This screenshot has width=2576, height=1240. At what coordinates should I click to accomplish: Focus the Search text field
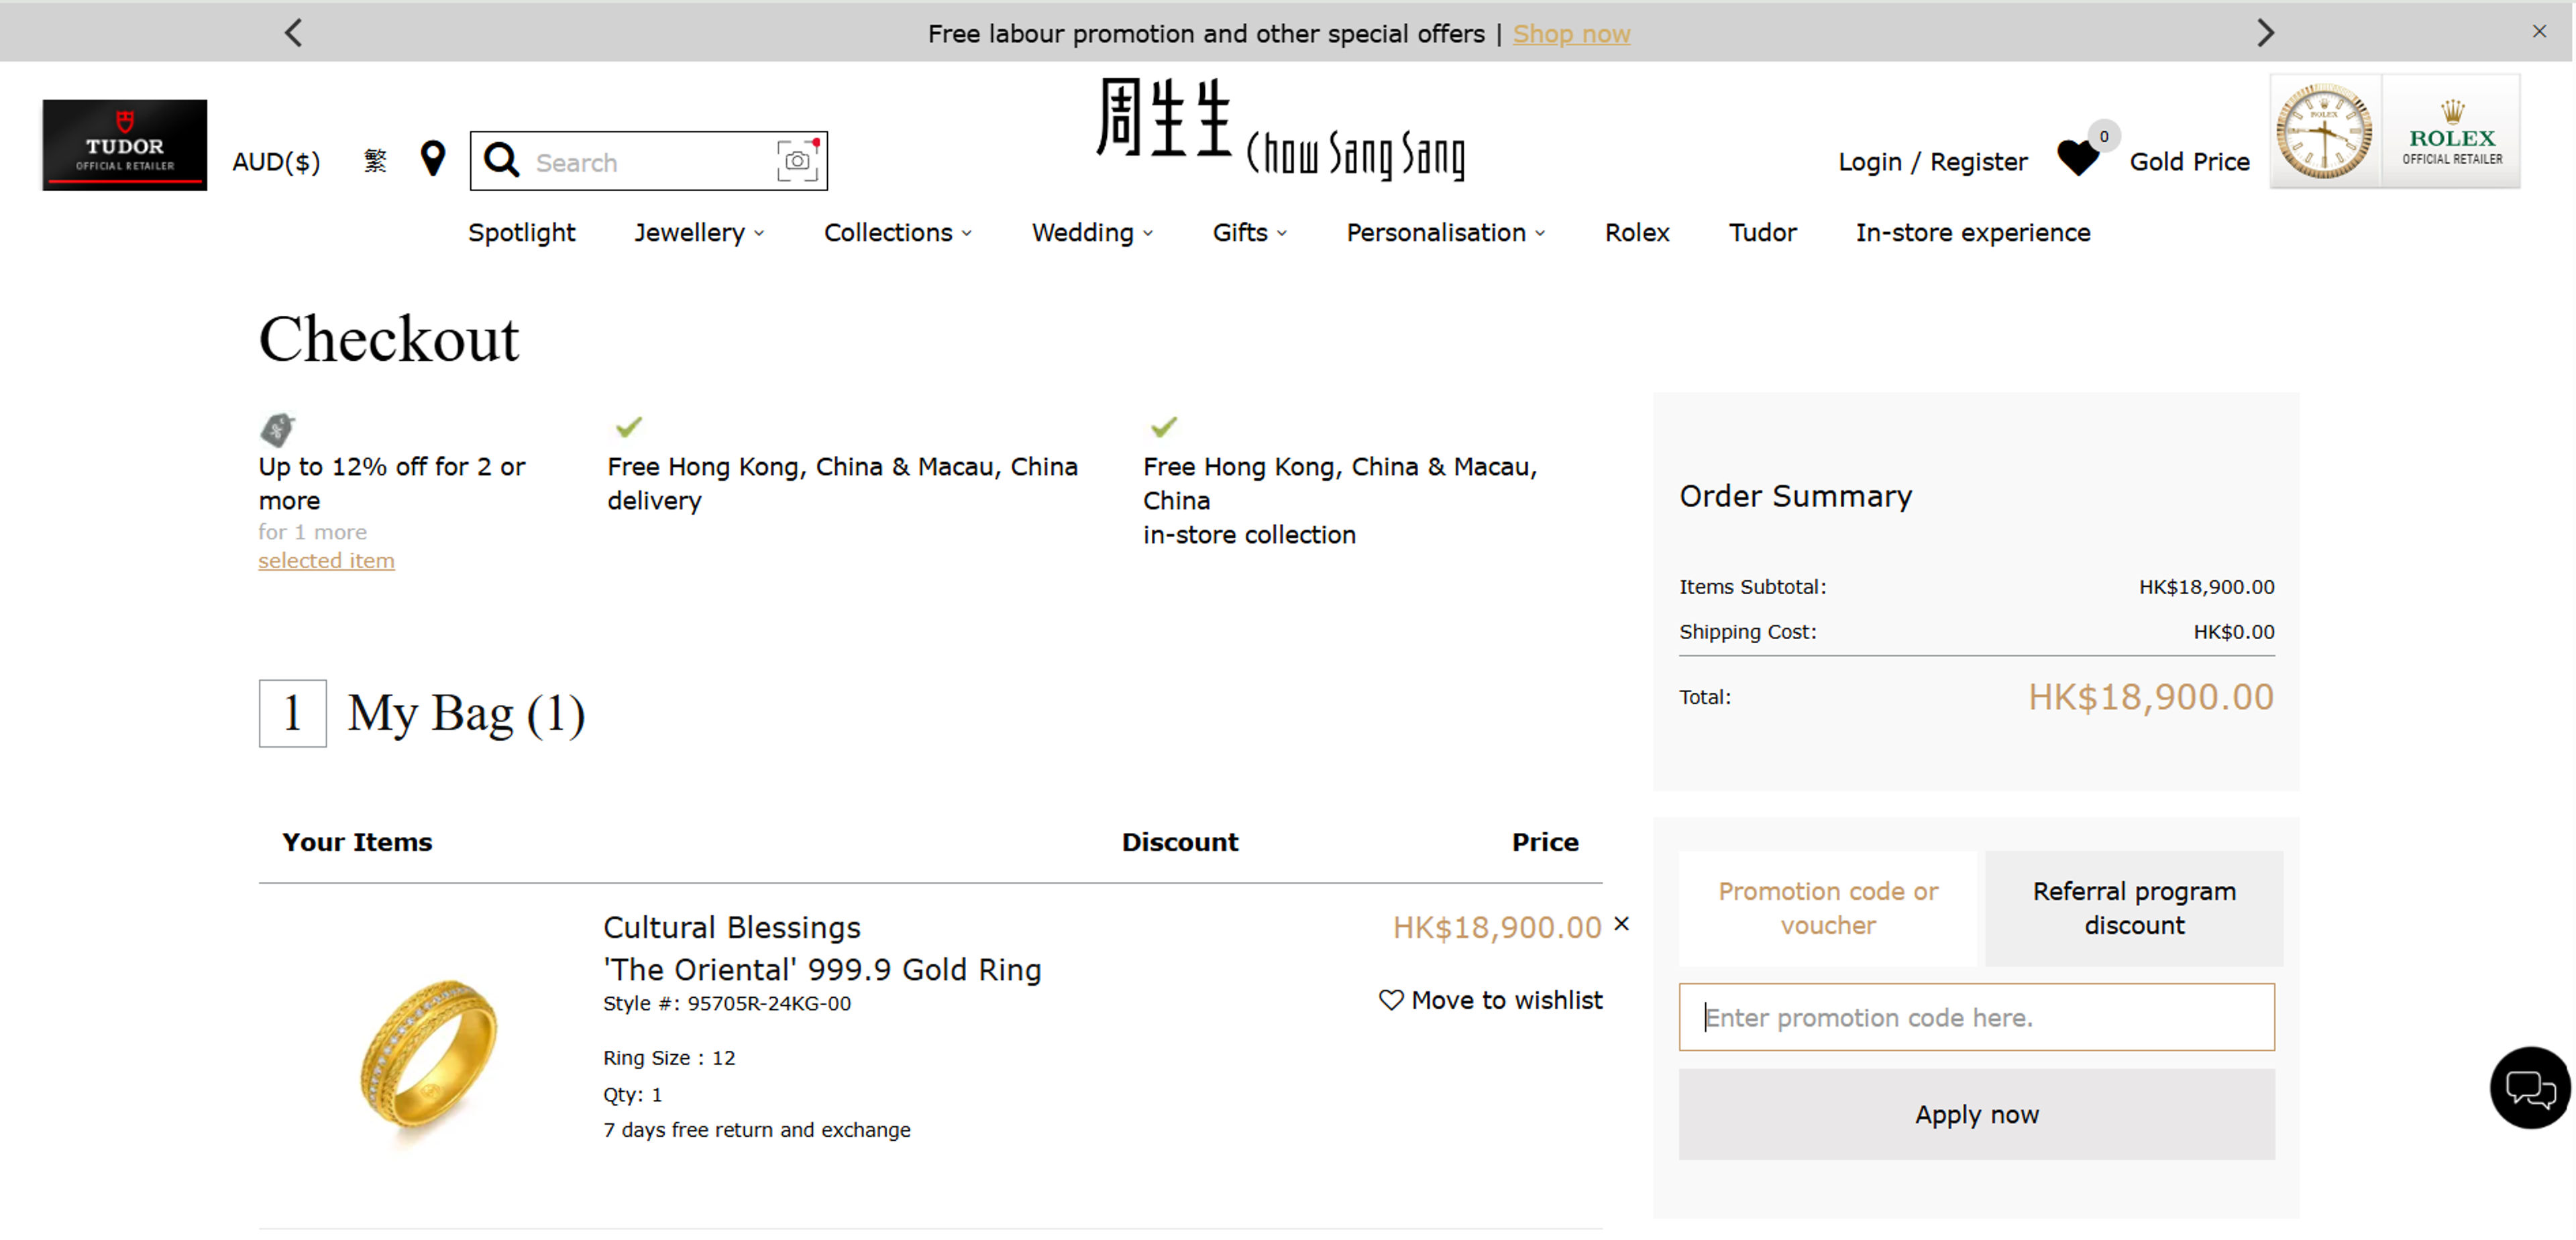point(650,162)
